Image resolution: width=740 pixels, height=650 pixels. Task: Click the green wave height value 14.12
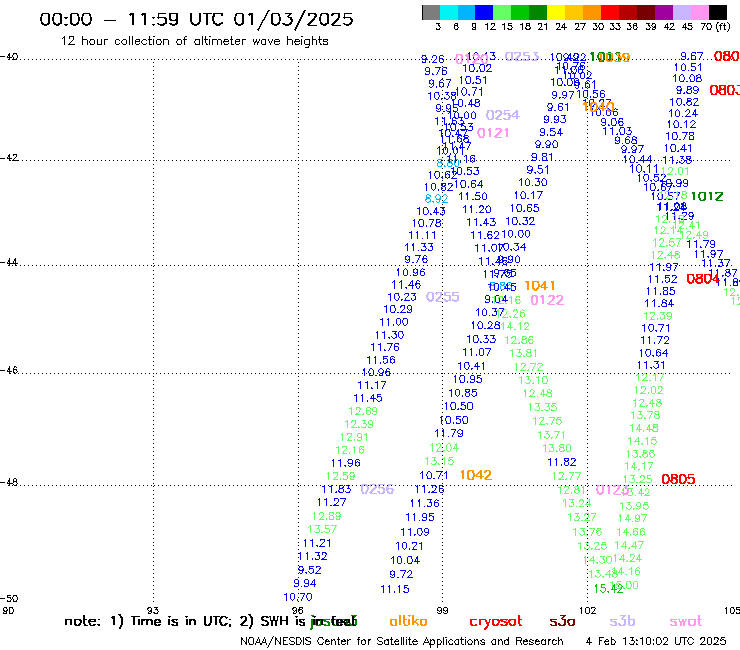coord(515,326)
